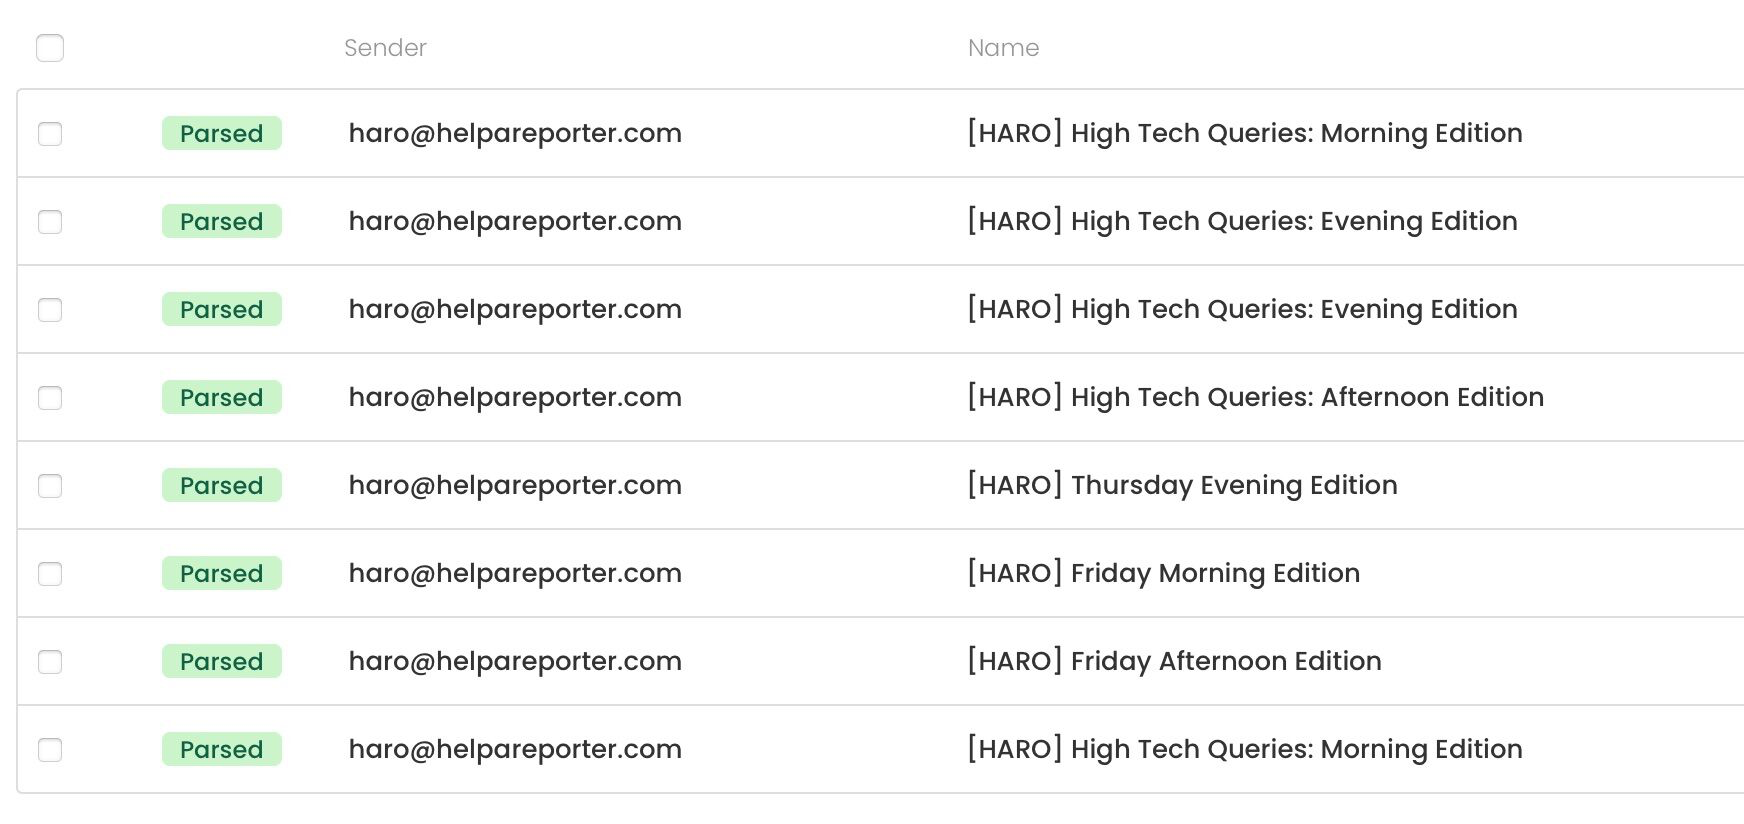Click the Name column header
The width and height of the screenshot is (1744, 824).
[1003, 48]
